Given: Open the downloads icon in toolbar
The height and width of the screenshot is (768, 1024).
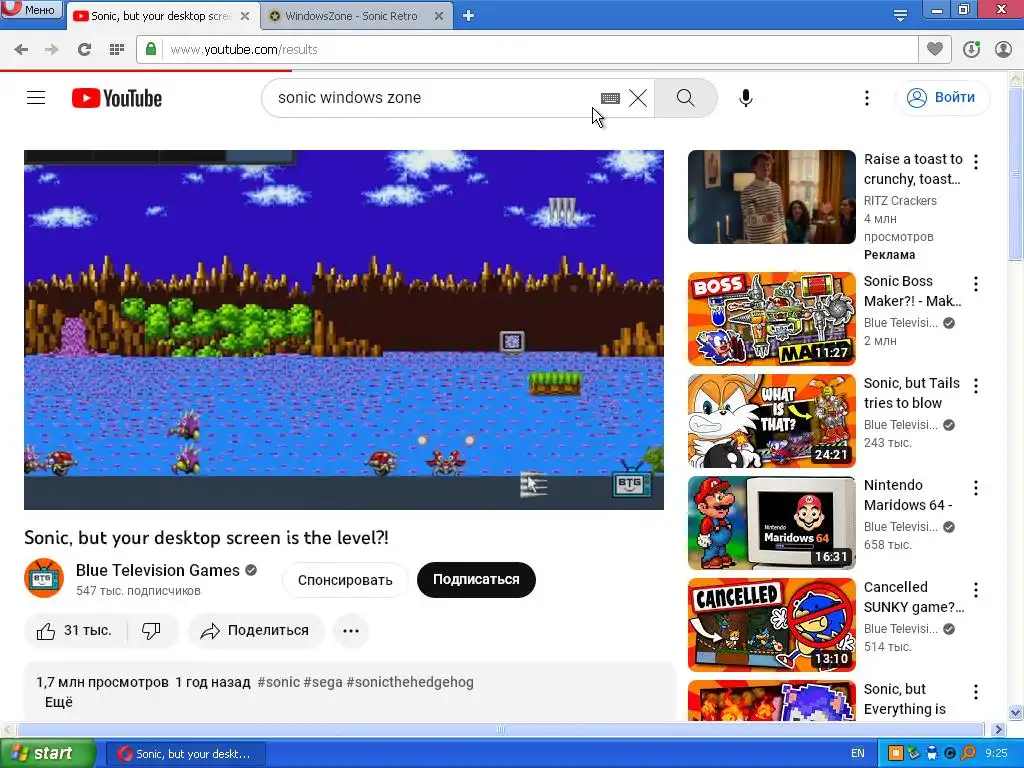Looking at the screenshot, I should pyautogui.click(x=972, y=50).
